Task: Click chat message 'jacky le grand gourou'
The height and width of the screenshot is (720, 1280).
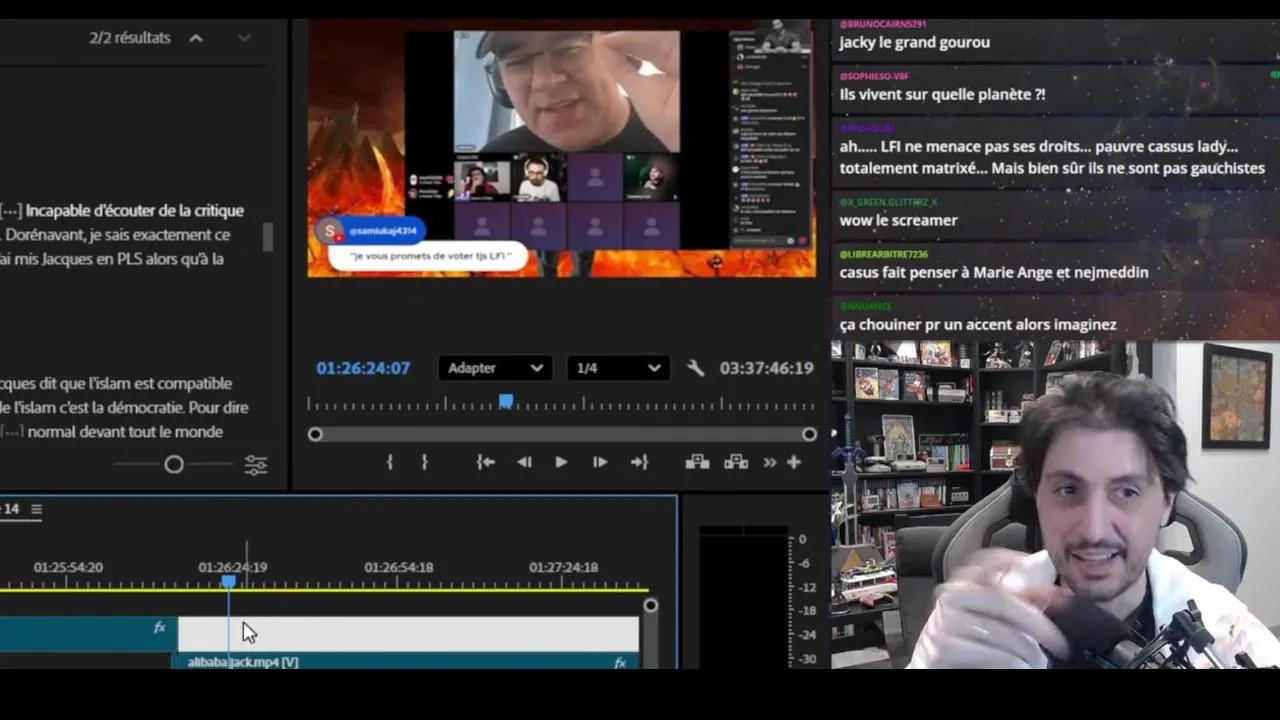Action: 915,42
